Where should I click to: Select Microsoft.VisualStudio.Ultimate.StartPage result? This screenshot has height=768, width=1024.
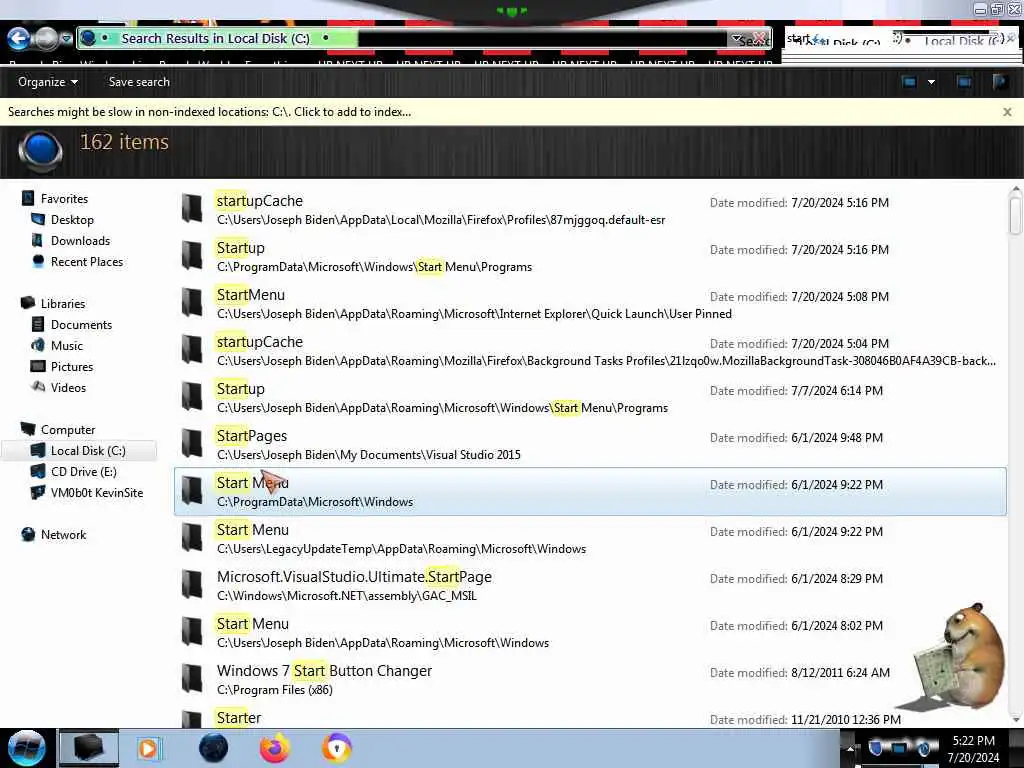click(x=590, y=585)
